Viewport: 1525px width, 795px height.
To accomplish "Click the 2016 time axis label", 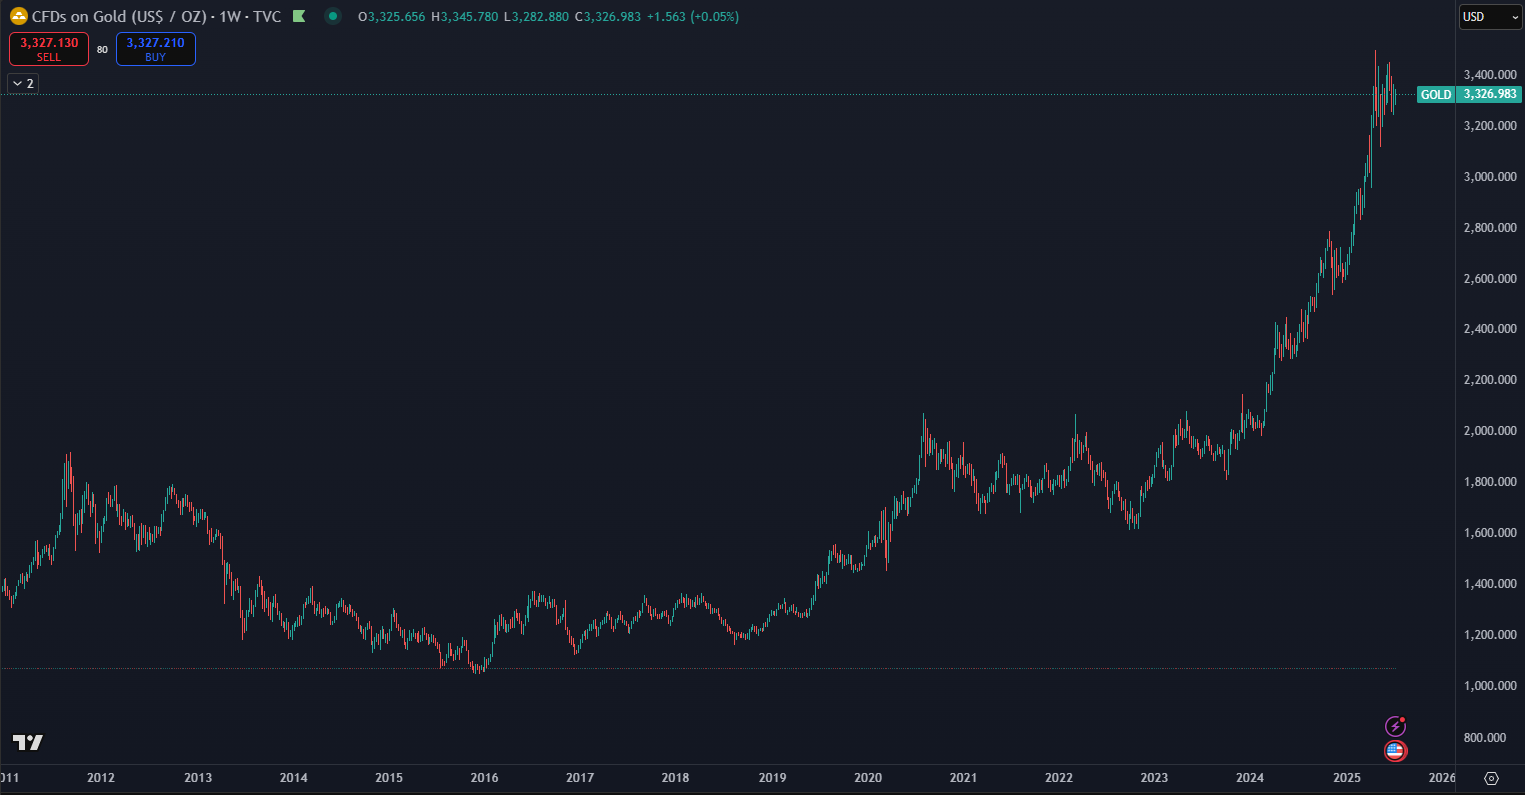I will click(484, 778).
